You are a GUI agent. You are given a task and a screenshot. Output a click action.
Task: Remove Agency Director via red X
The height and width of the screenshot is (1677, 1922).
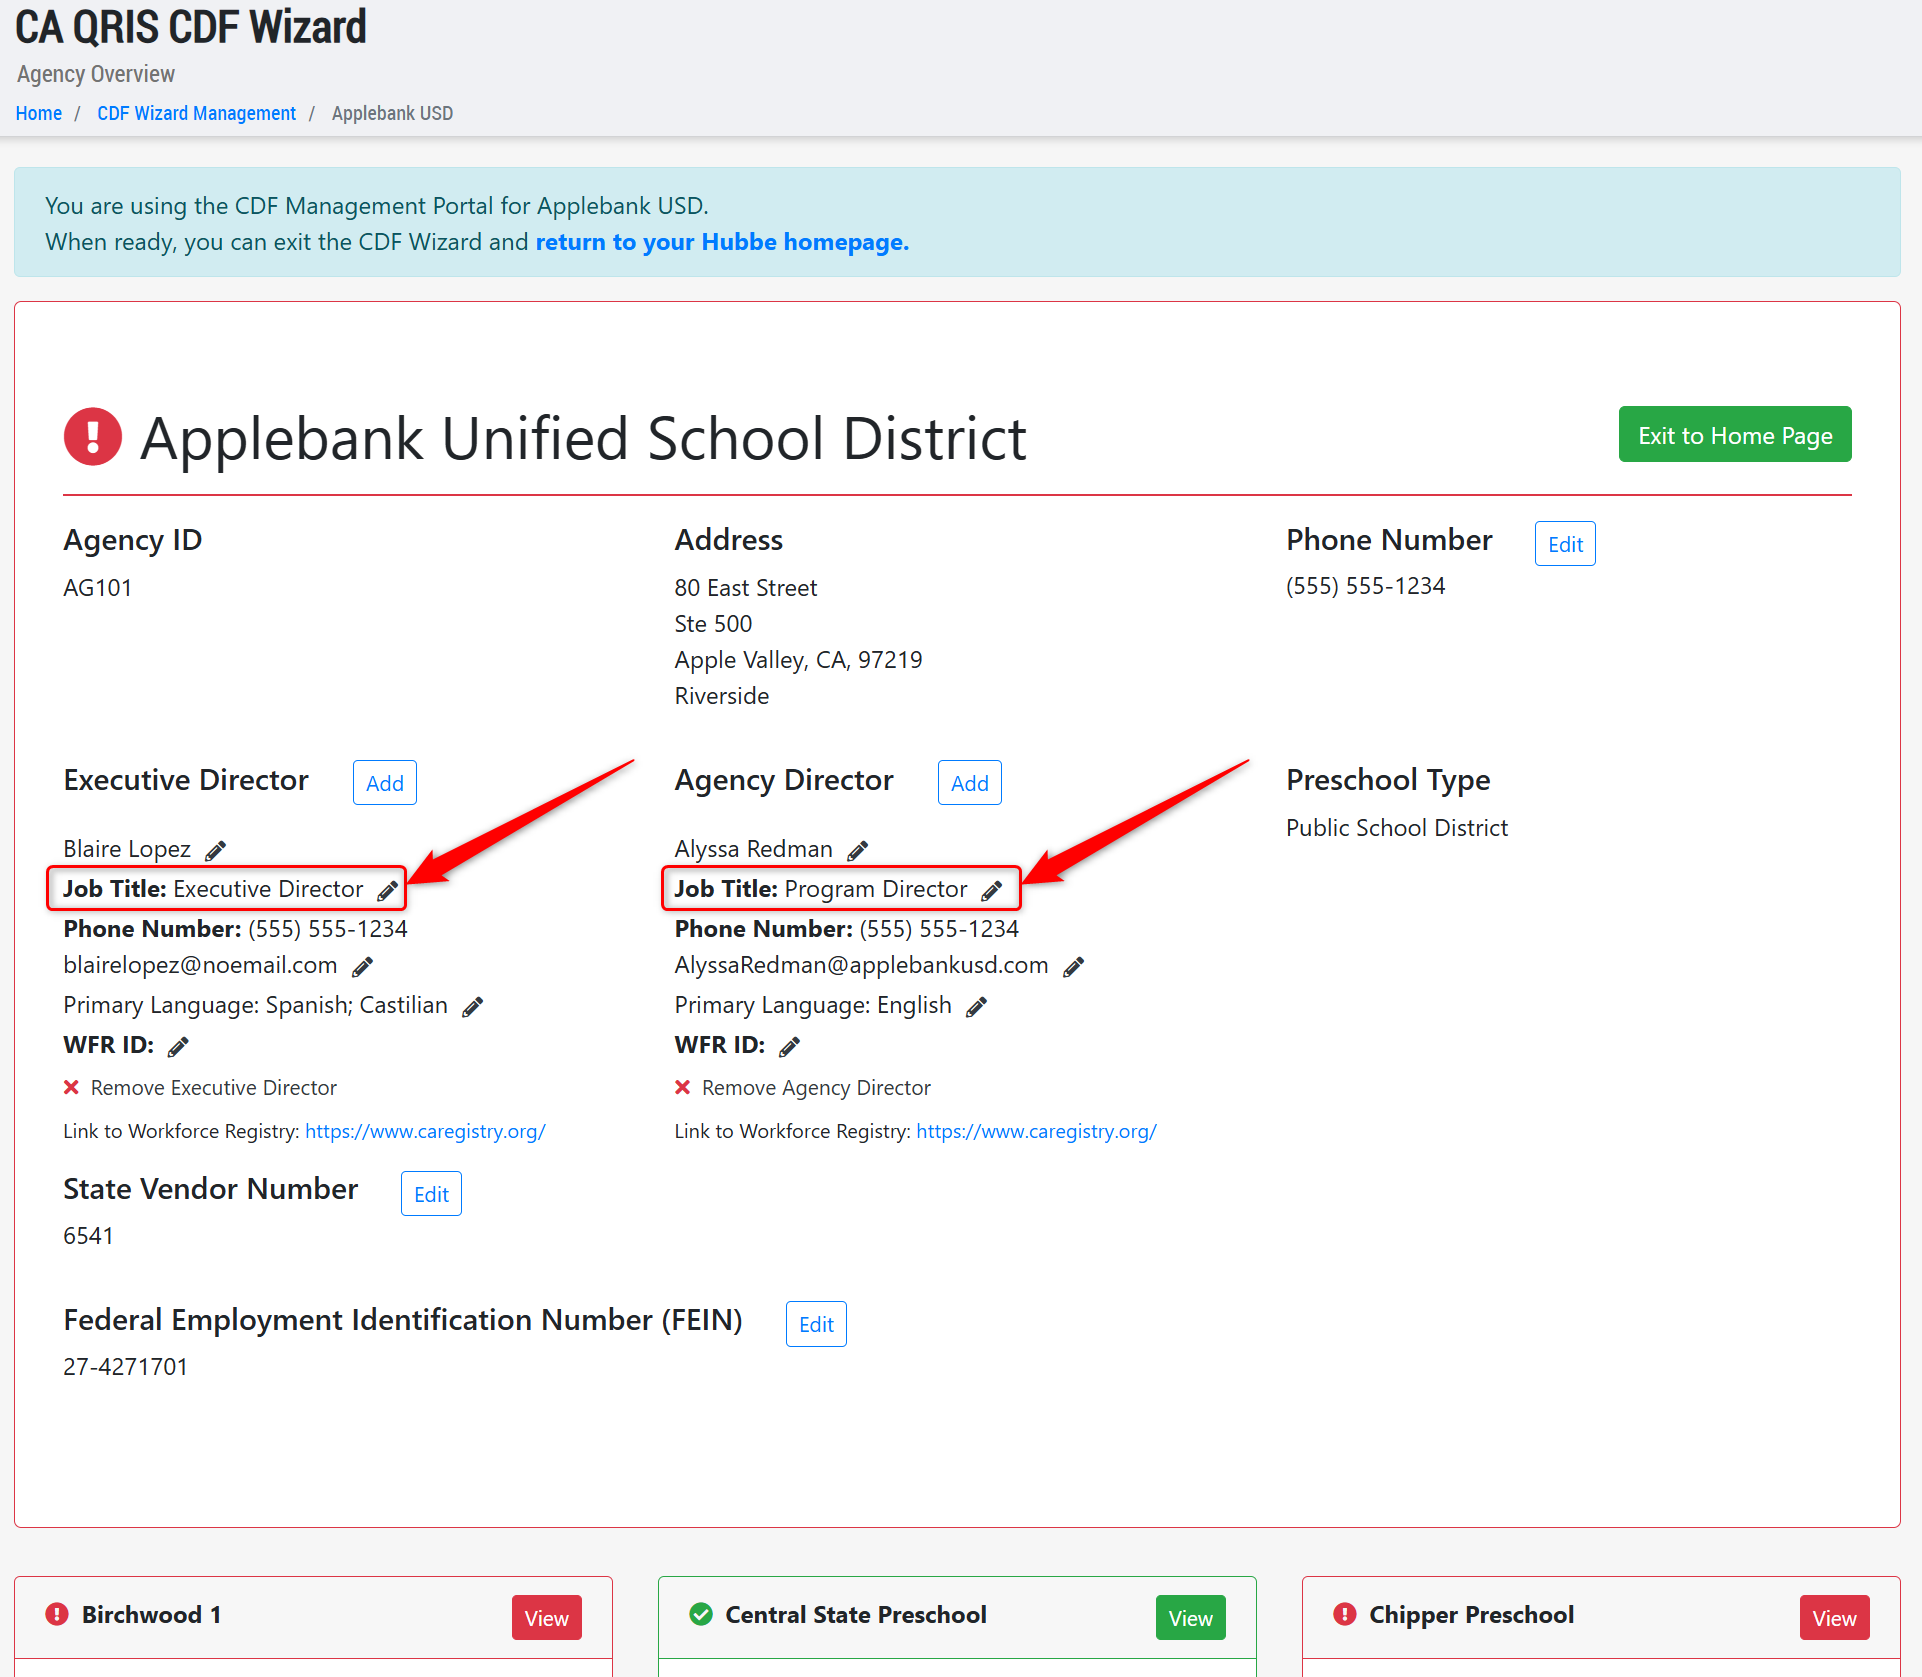(683, 1087)
